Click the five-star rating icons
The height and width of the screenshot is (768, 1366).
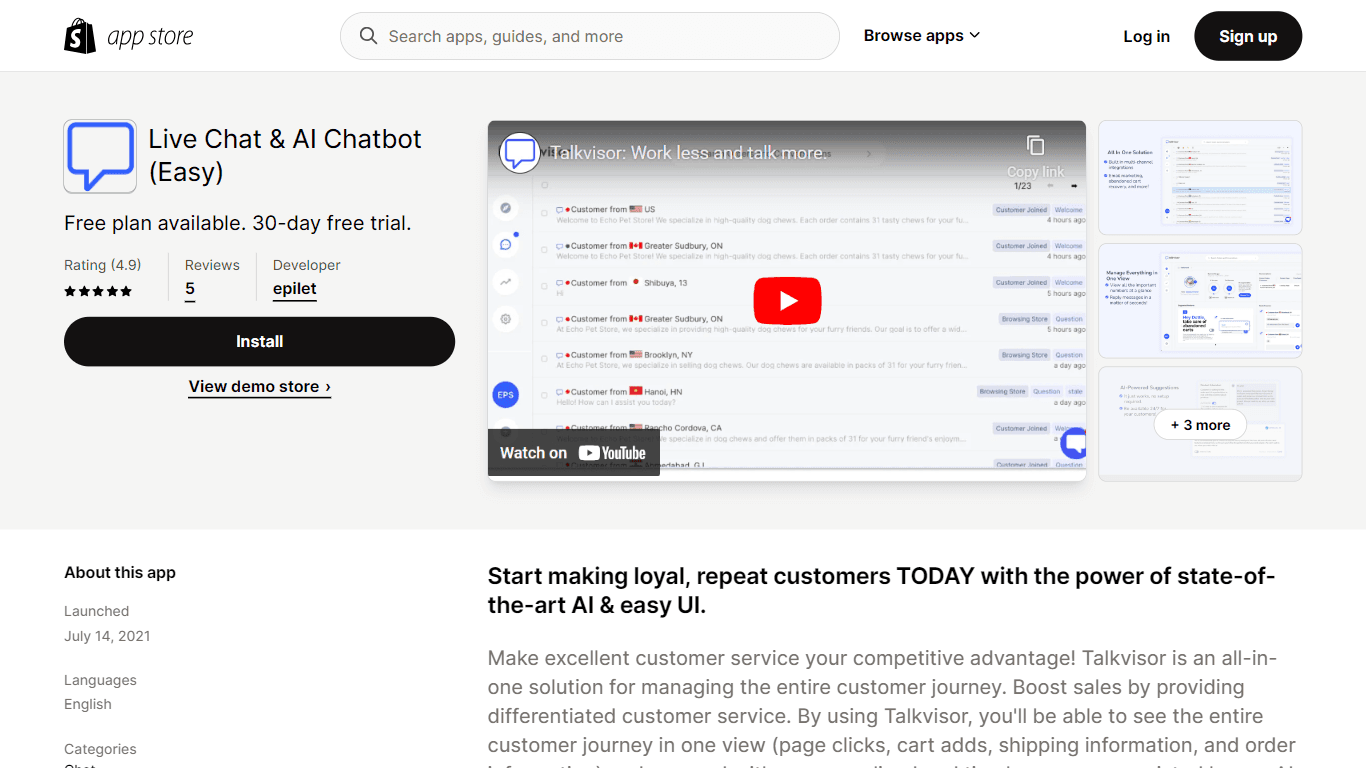98,291
